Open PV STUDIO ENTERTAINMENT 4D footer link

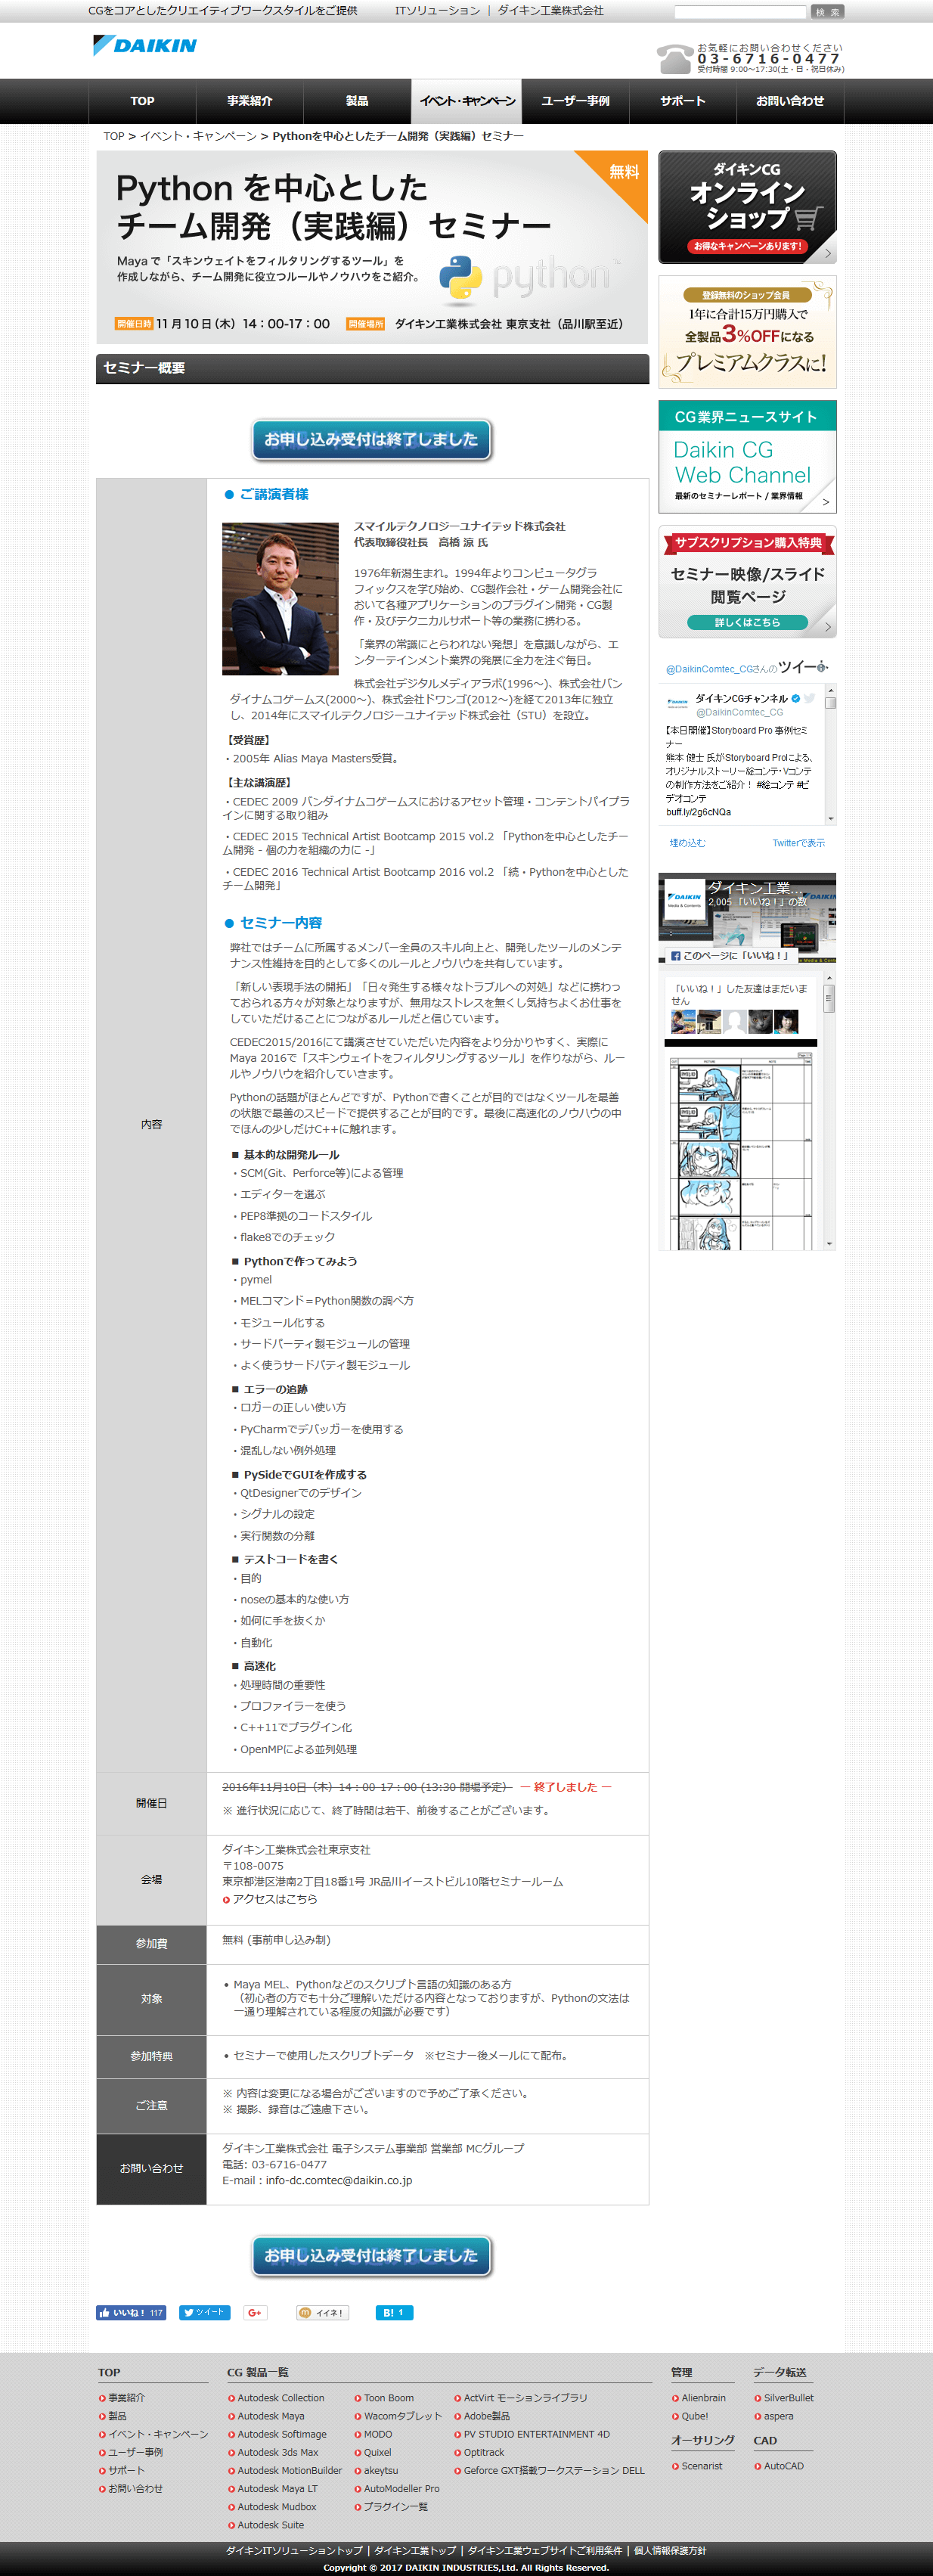[536, 2434]
